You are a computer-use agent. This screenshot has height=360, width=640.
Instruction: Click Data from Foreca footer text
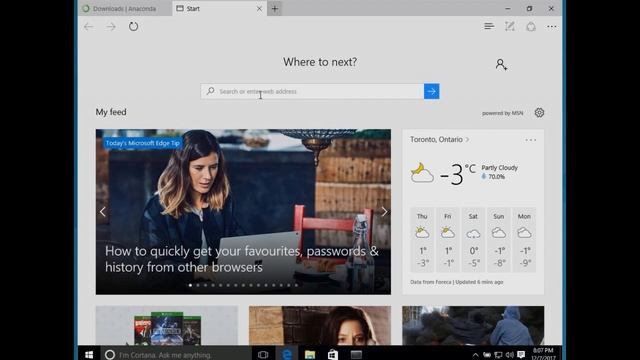tap(456, 282)
